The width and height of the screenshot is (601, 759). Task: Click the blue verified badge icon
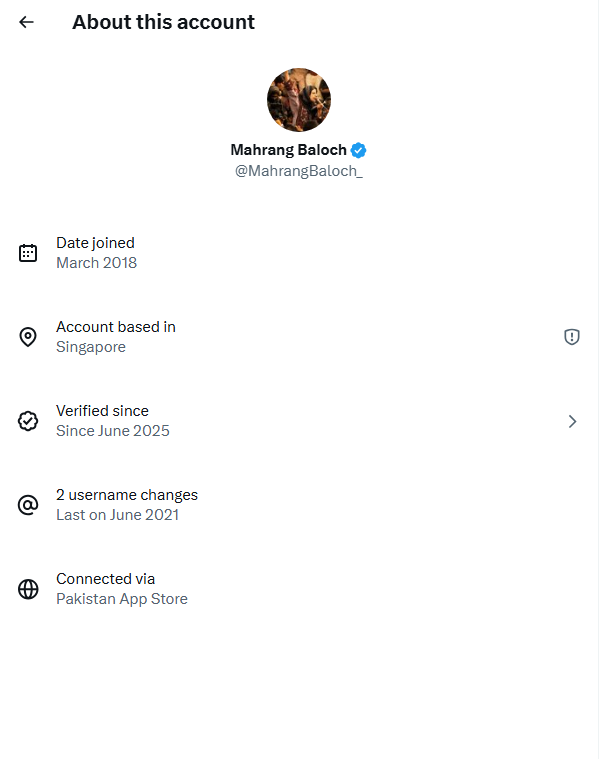click(x=358, y=150)
